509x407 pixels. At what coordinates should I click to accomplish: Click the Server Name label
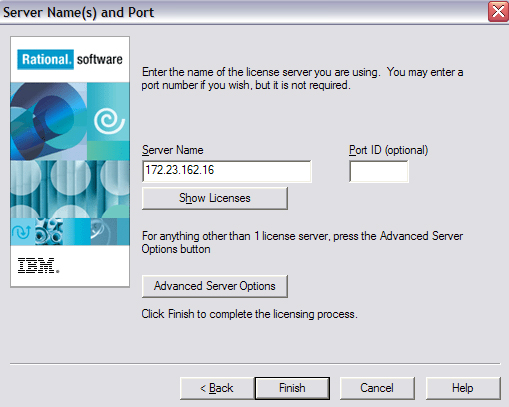coord(173,150)
